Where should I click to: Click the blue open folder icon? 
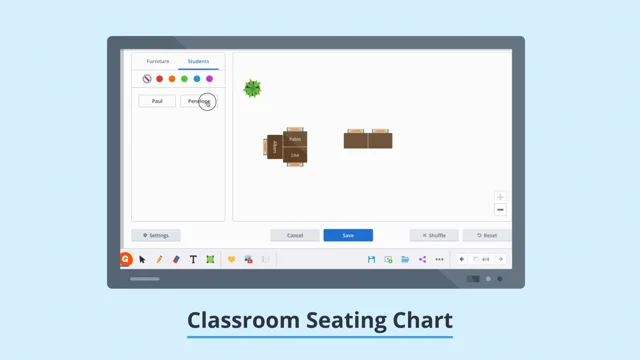[x=405, y=259]
